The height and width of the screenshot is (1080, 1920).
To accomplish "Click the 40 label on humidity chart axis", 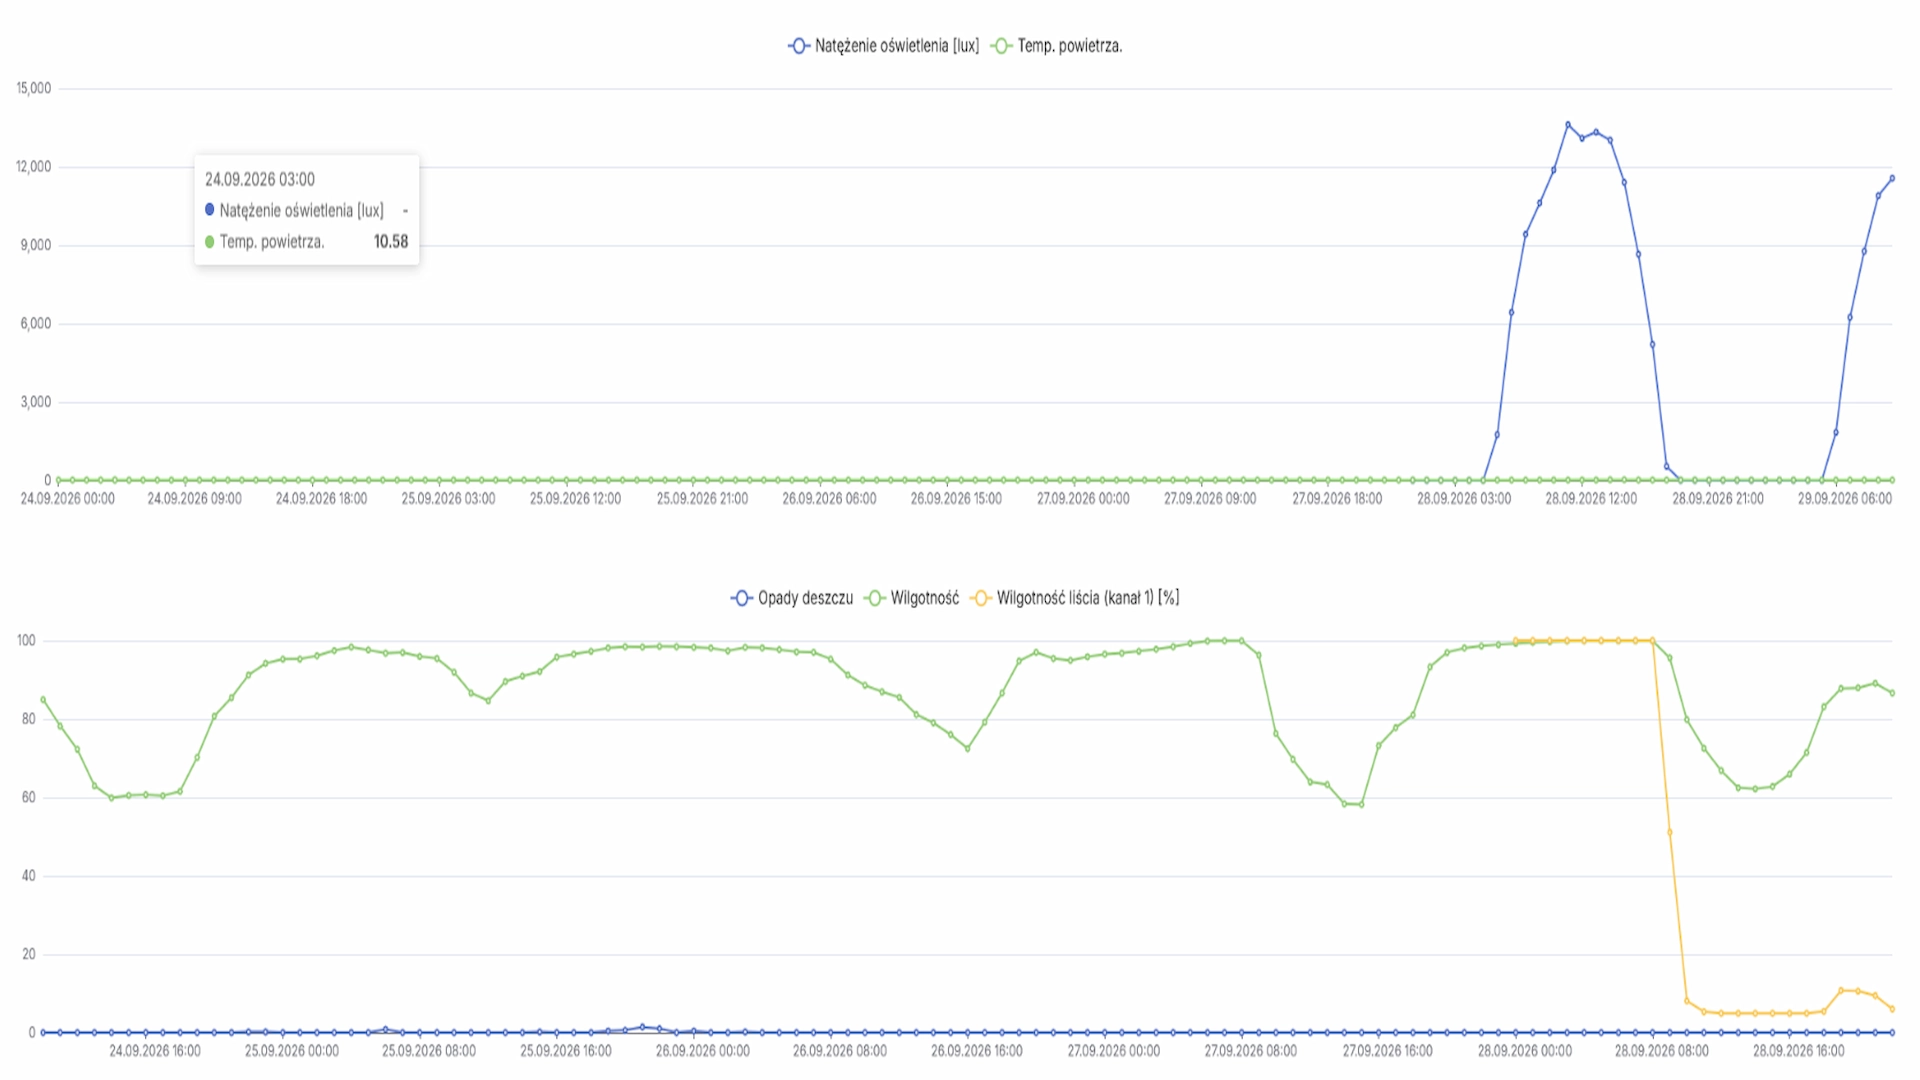I will [29, 875].
